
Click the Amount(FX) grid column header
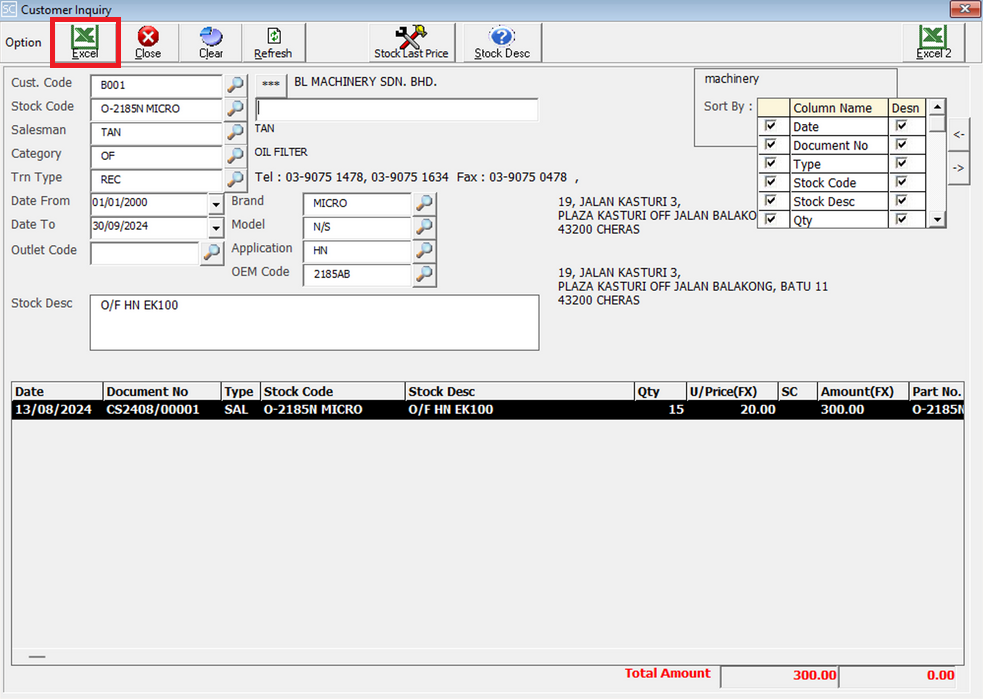pyautogui.click(x=863, y=391)
